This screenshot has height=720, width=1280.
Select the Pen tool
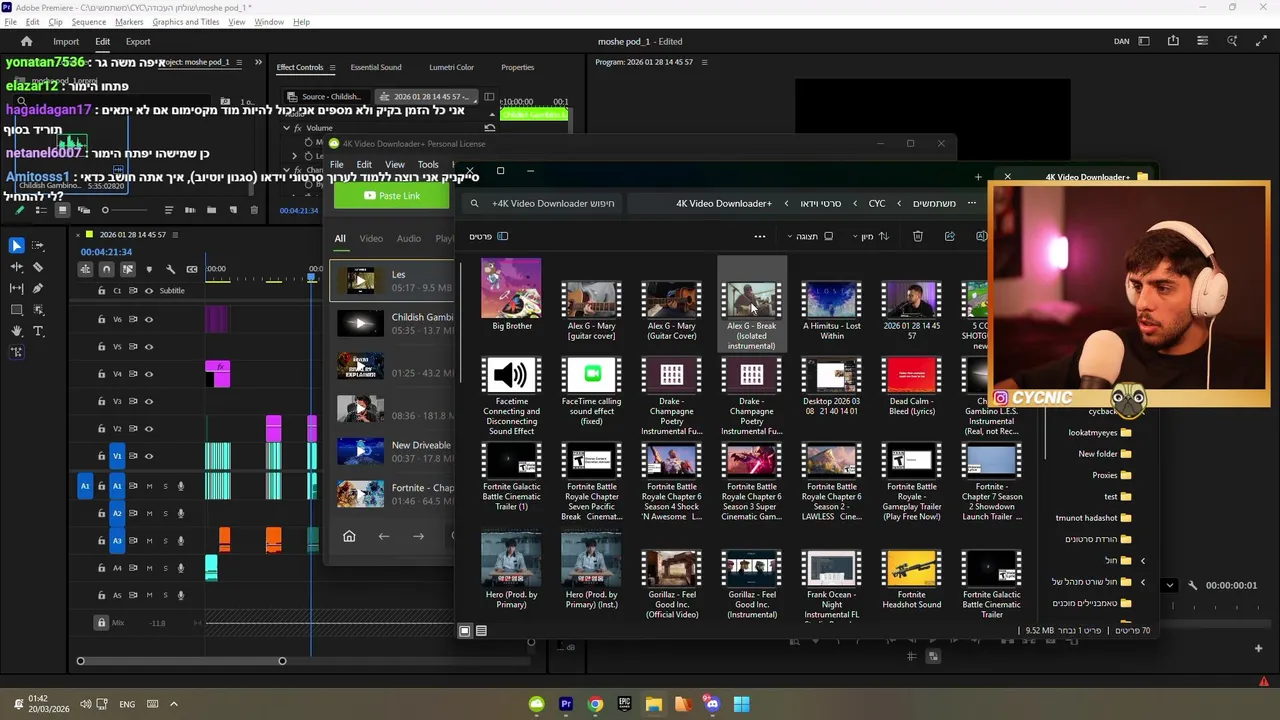(x=38, y=288)
